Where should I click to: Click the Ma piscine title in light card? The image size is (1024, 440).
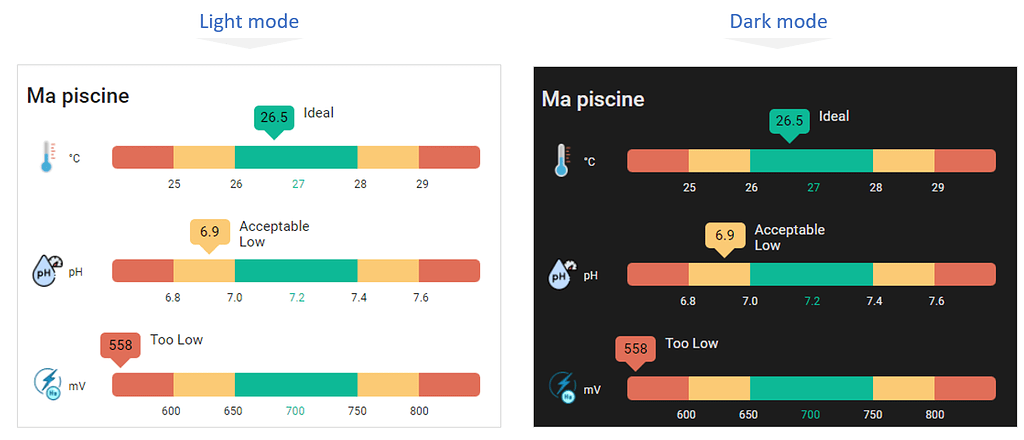tap(78, 95)
